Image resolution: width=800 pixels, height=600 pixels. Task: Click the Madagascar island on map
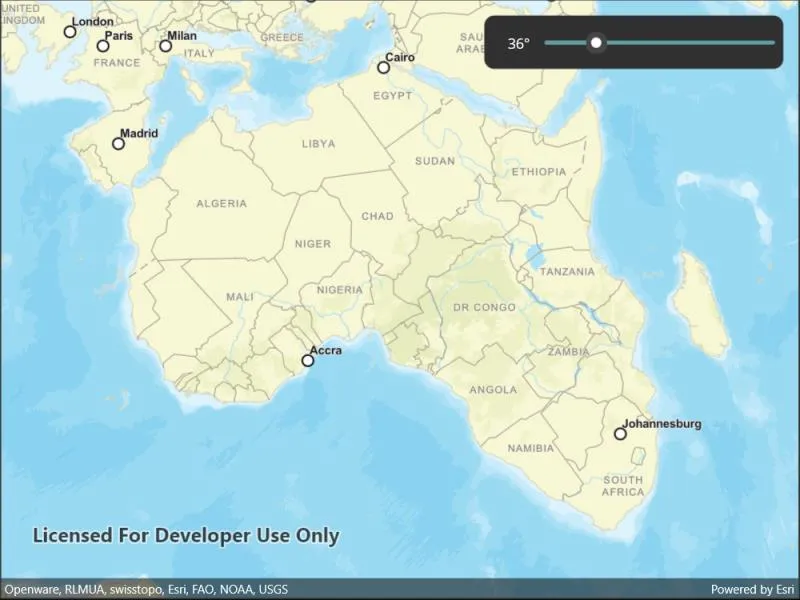pos(700,305)
